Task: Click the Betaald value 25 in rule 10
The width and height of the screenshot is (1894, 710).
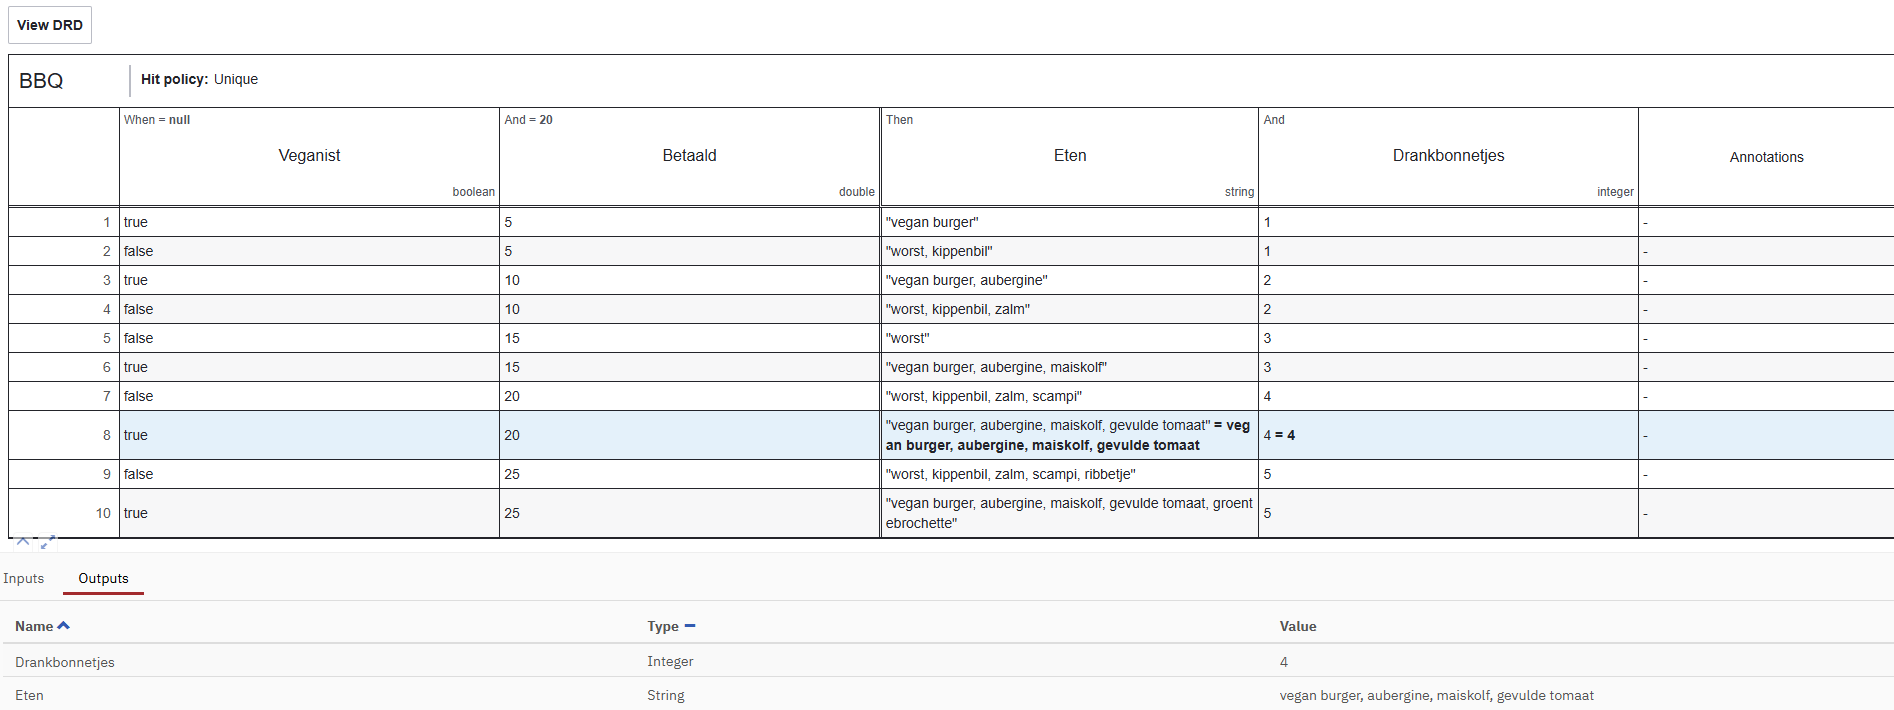Action: click(x=512, y=513)
